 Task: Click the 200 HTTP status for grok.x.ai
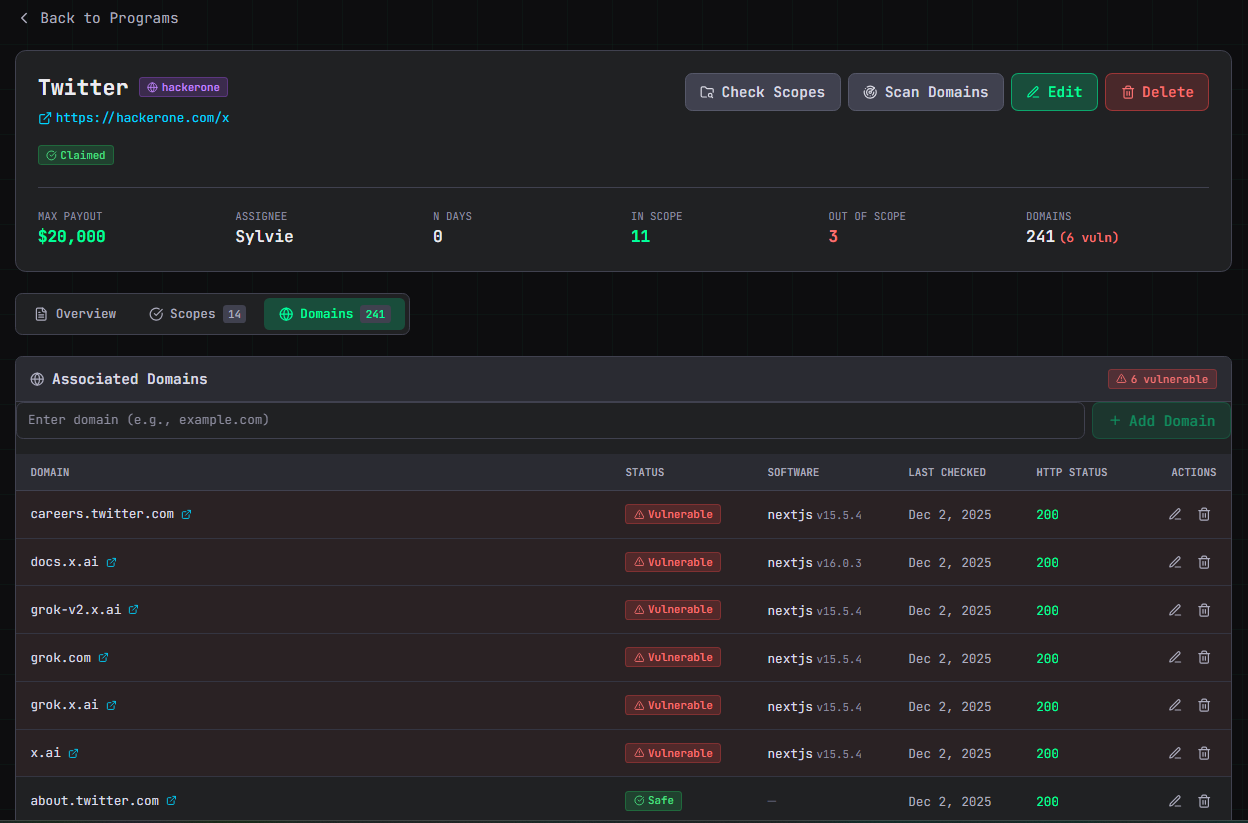click(1047, 706)
